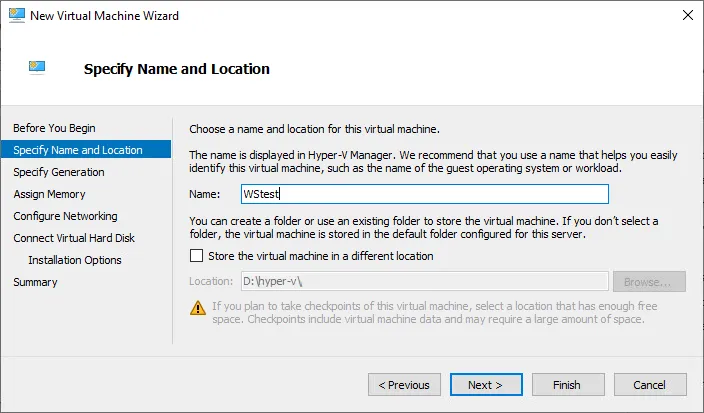Click the virtual machine header icon
Image resolution: width=704 pixels, height=413 pixels.
tap(37, 69)
